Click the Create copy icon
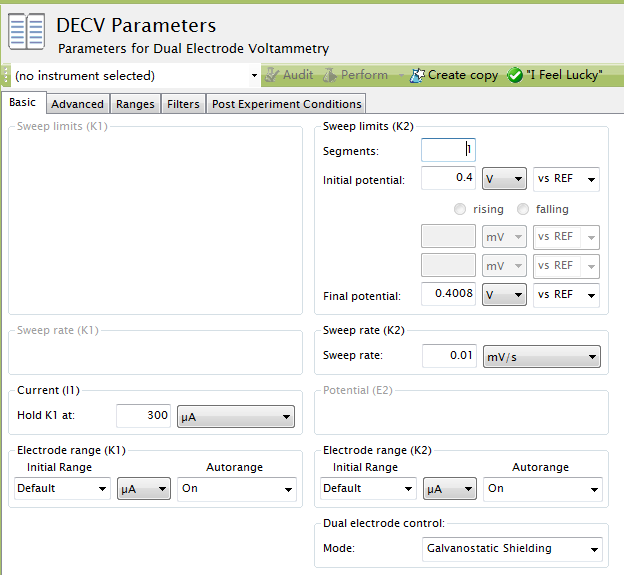Screen dimensions: 624x575 [x=417, y=75]
